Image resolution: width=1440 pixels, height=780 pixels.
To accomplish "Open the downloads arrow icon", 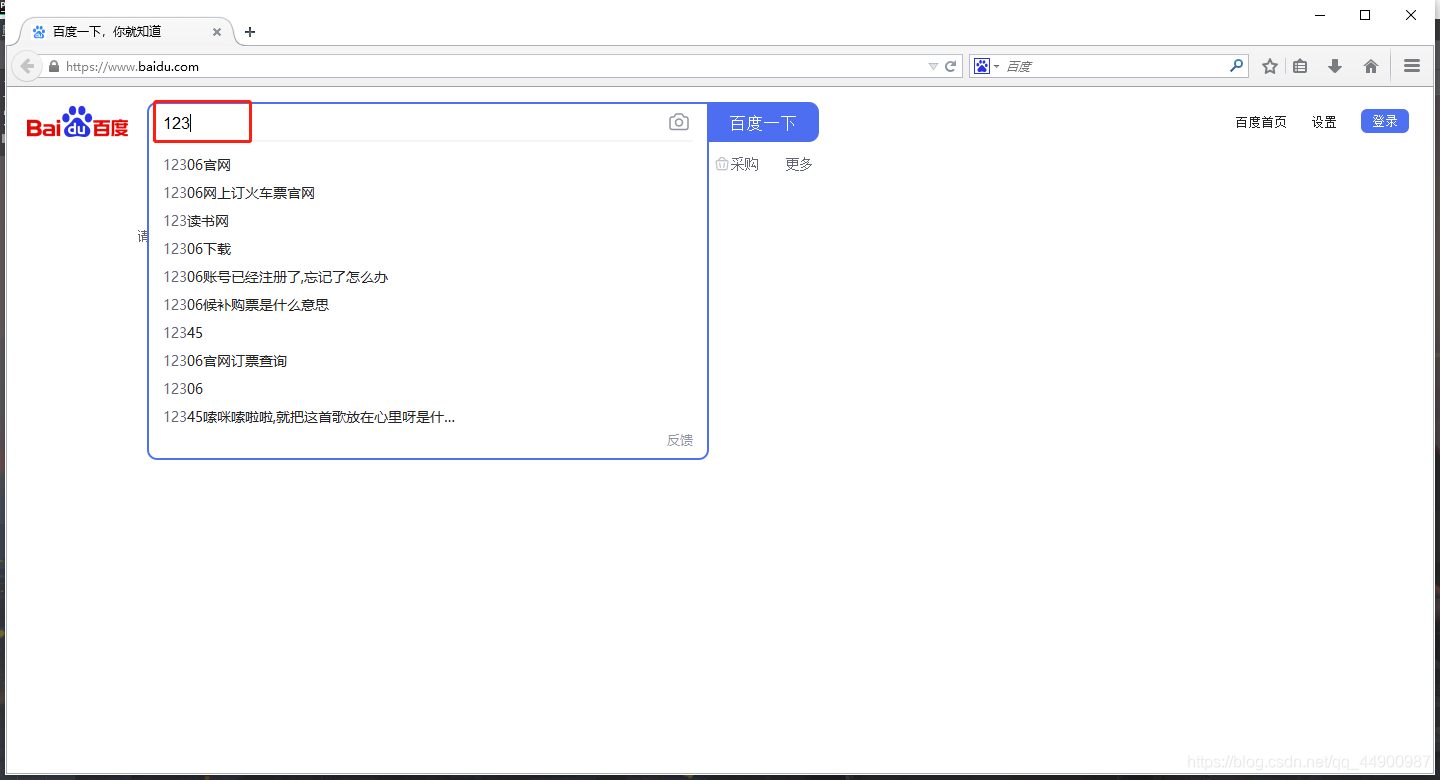I will pos(1334,66).
